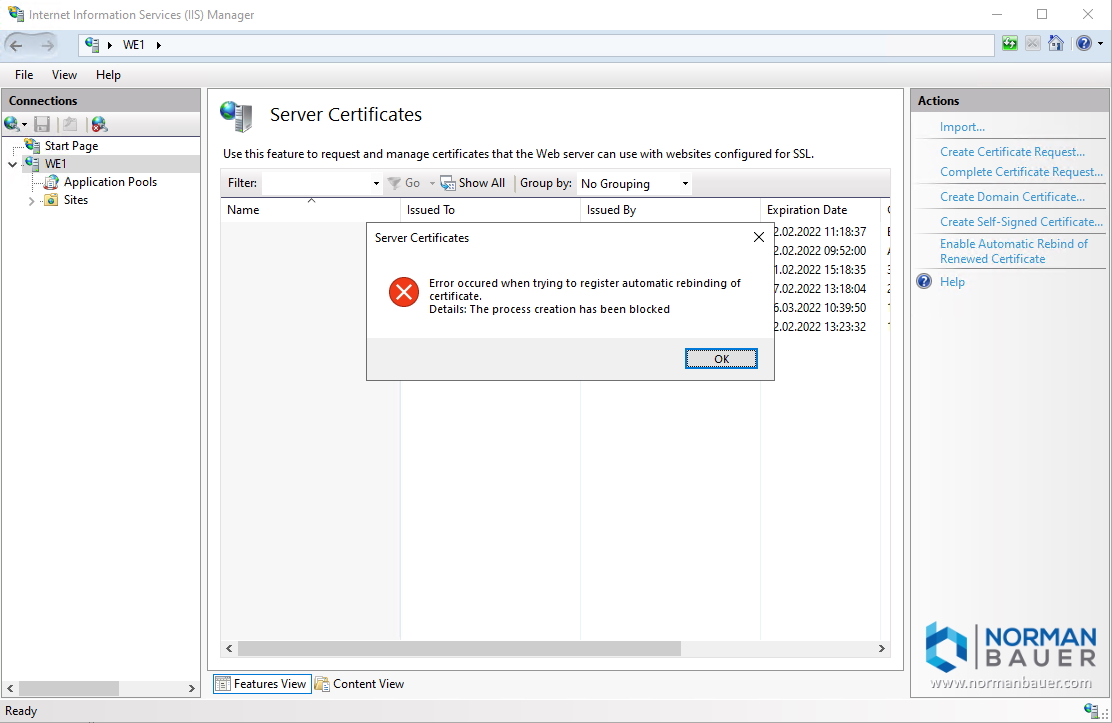Screen dimensions: 1112x723
Task: Click the Start Page icon in tree
Action: pos(33,145)
